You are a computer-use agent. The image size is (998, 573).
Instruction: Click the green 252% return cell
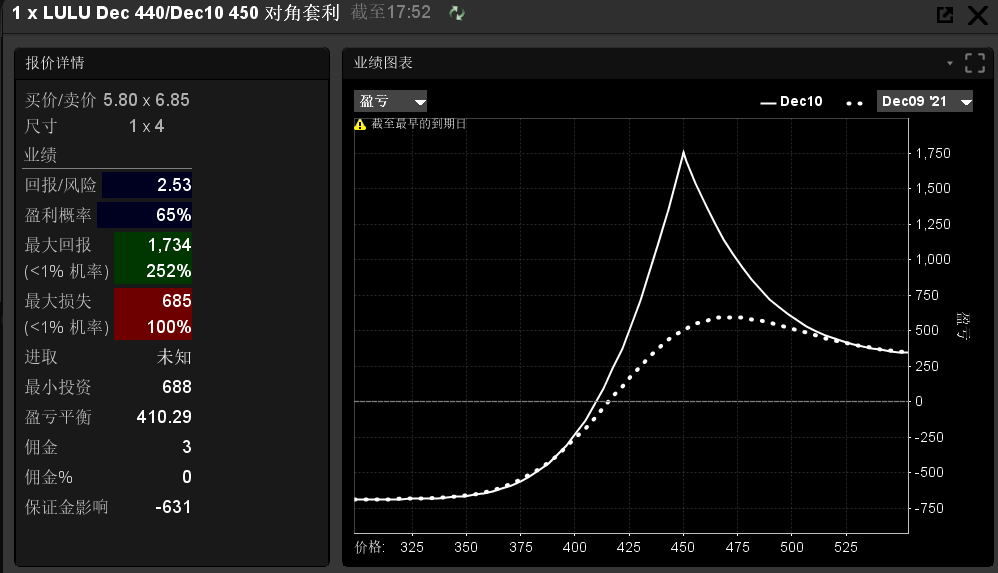tap(169, 271)
